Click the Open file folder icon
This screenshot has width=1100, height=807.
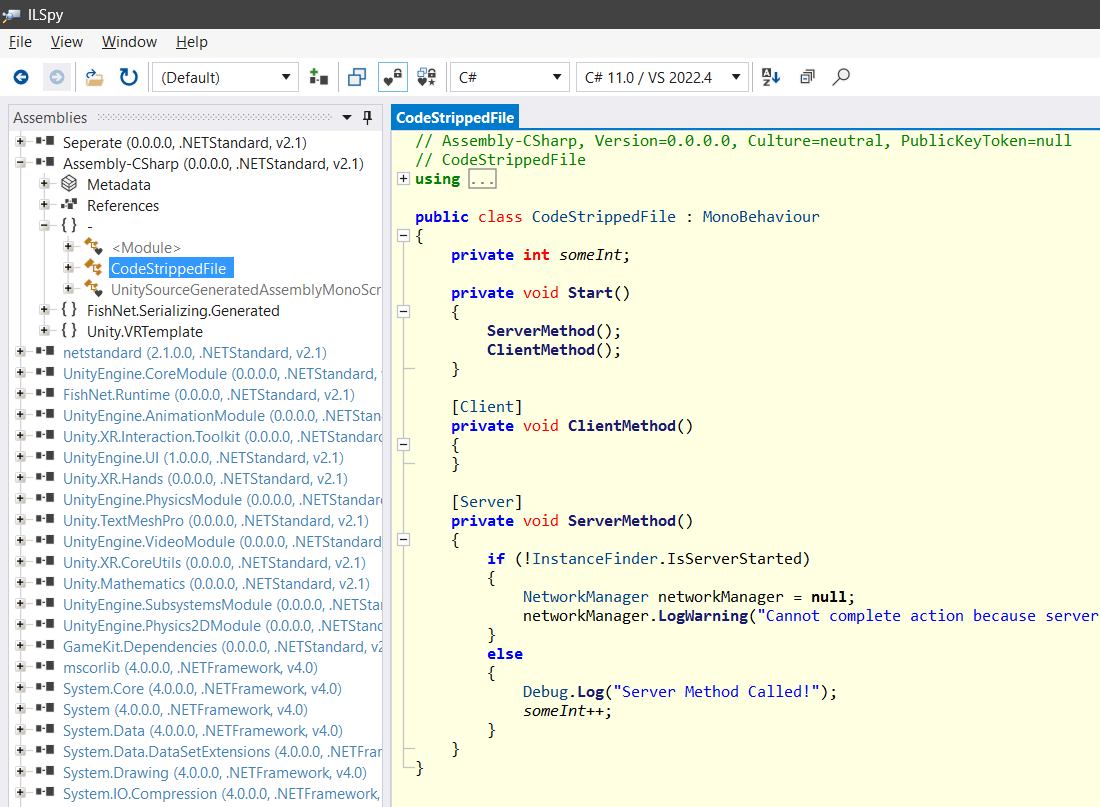pyautogui.click(x=94, y=77)
